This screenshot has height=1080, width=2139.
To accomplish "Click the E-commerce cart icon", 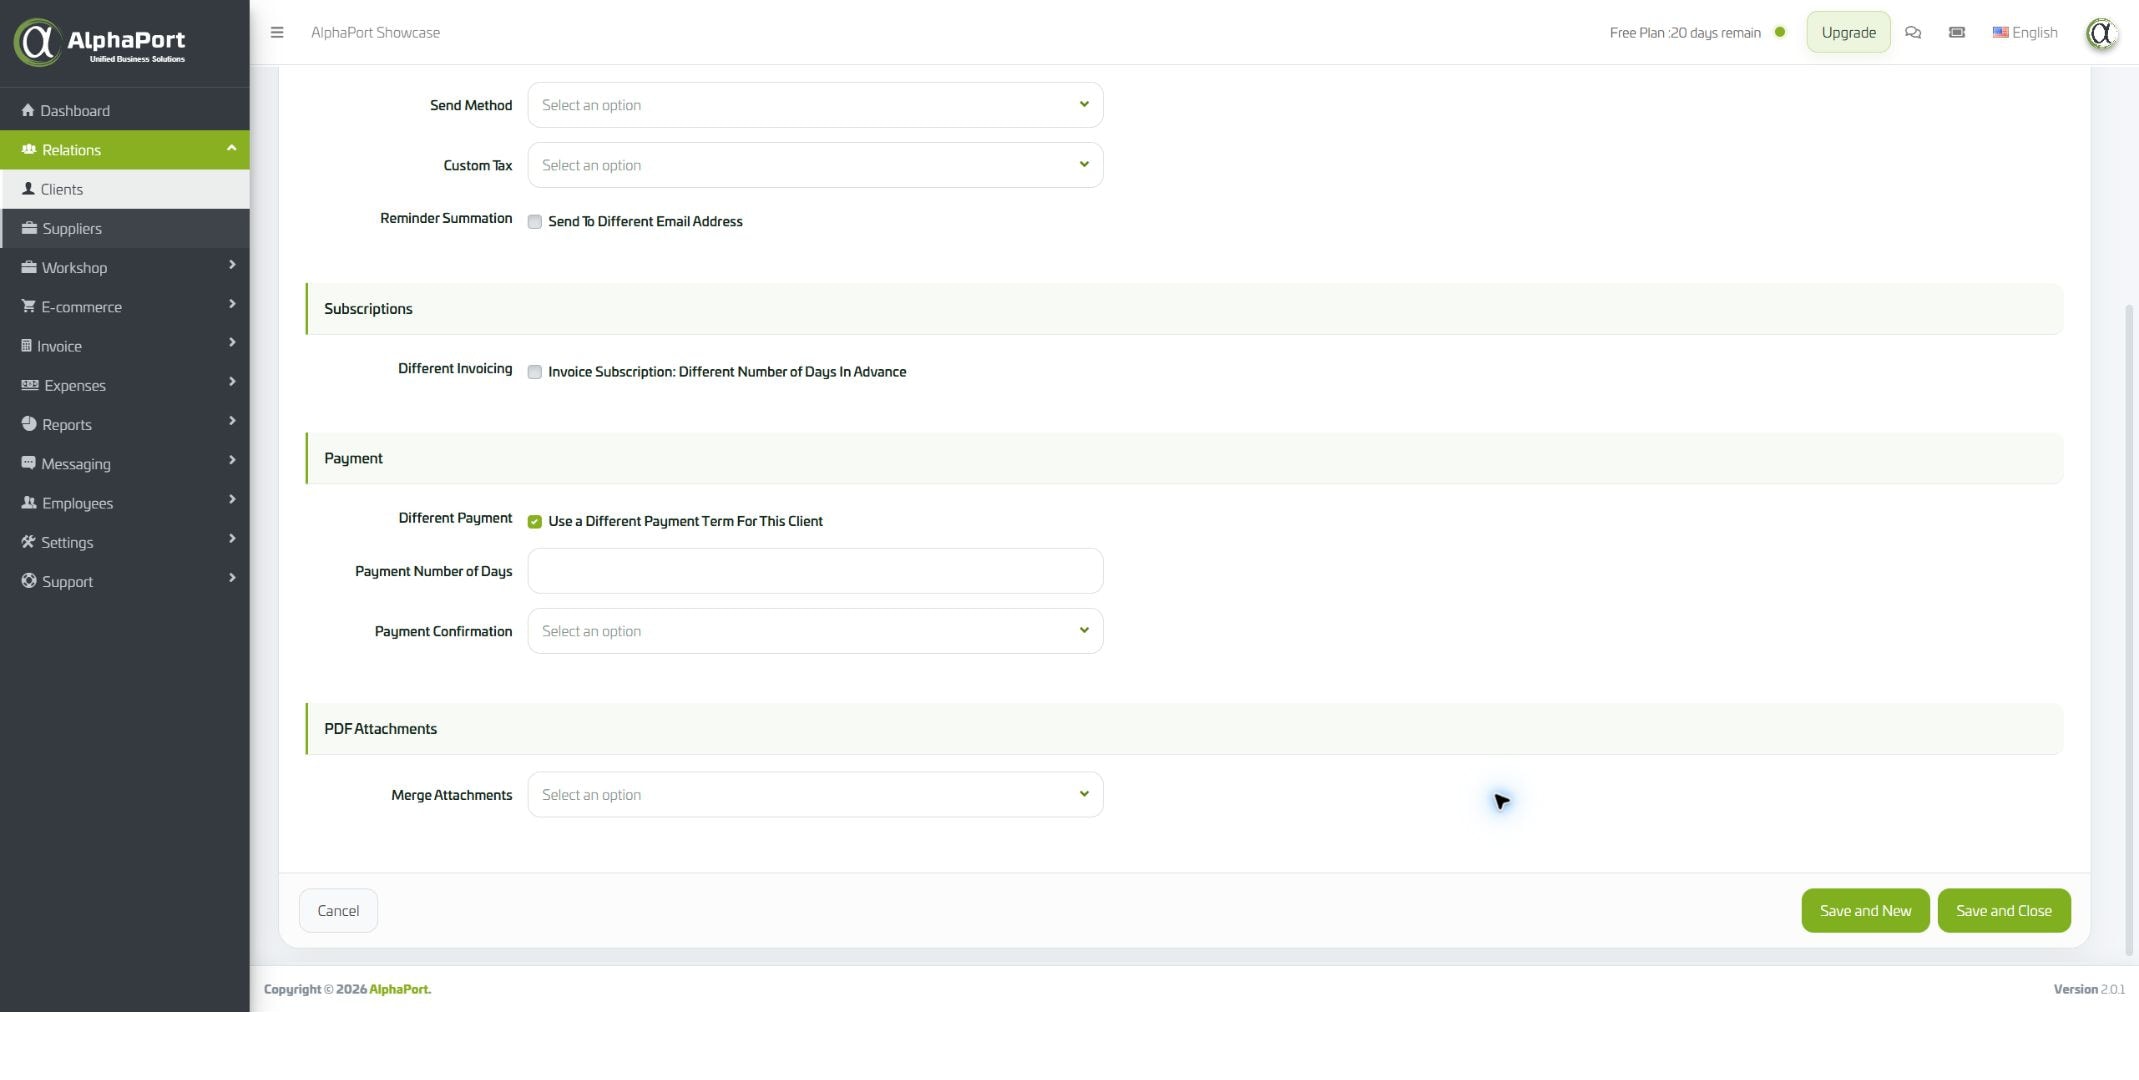I will tap(28, 306).
